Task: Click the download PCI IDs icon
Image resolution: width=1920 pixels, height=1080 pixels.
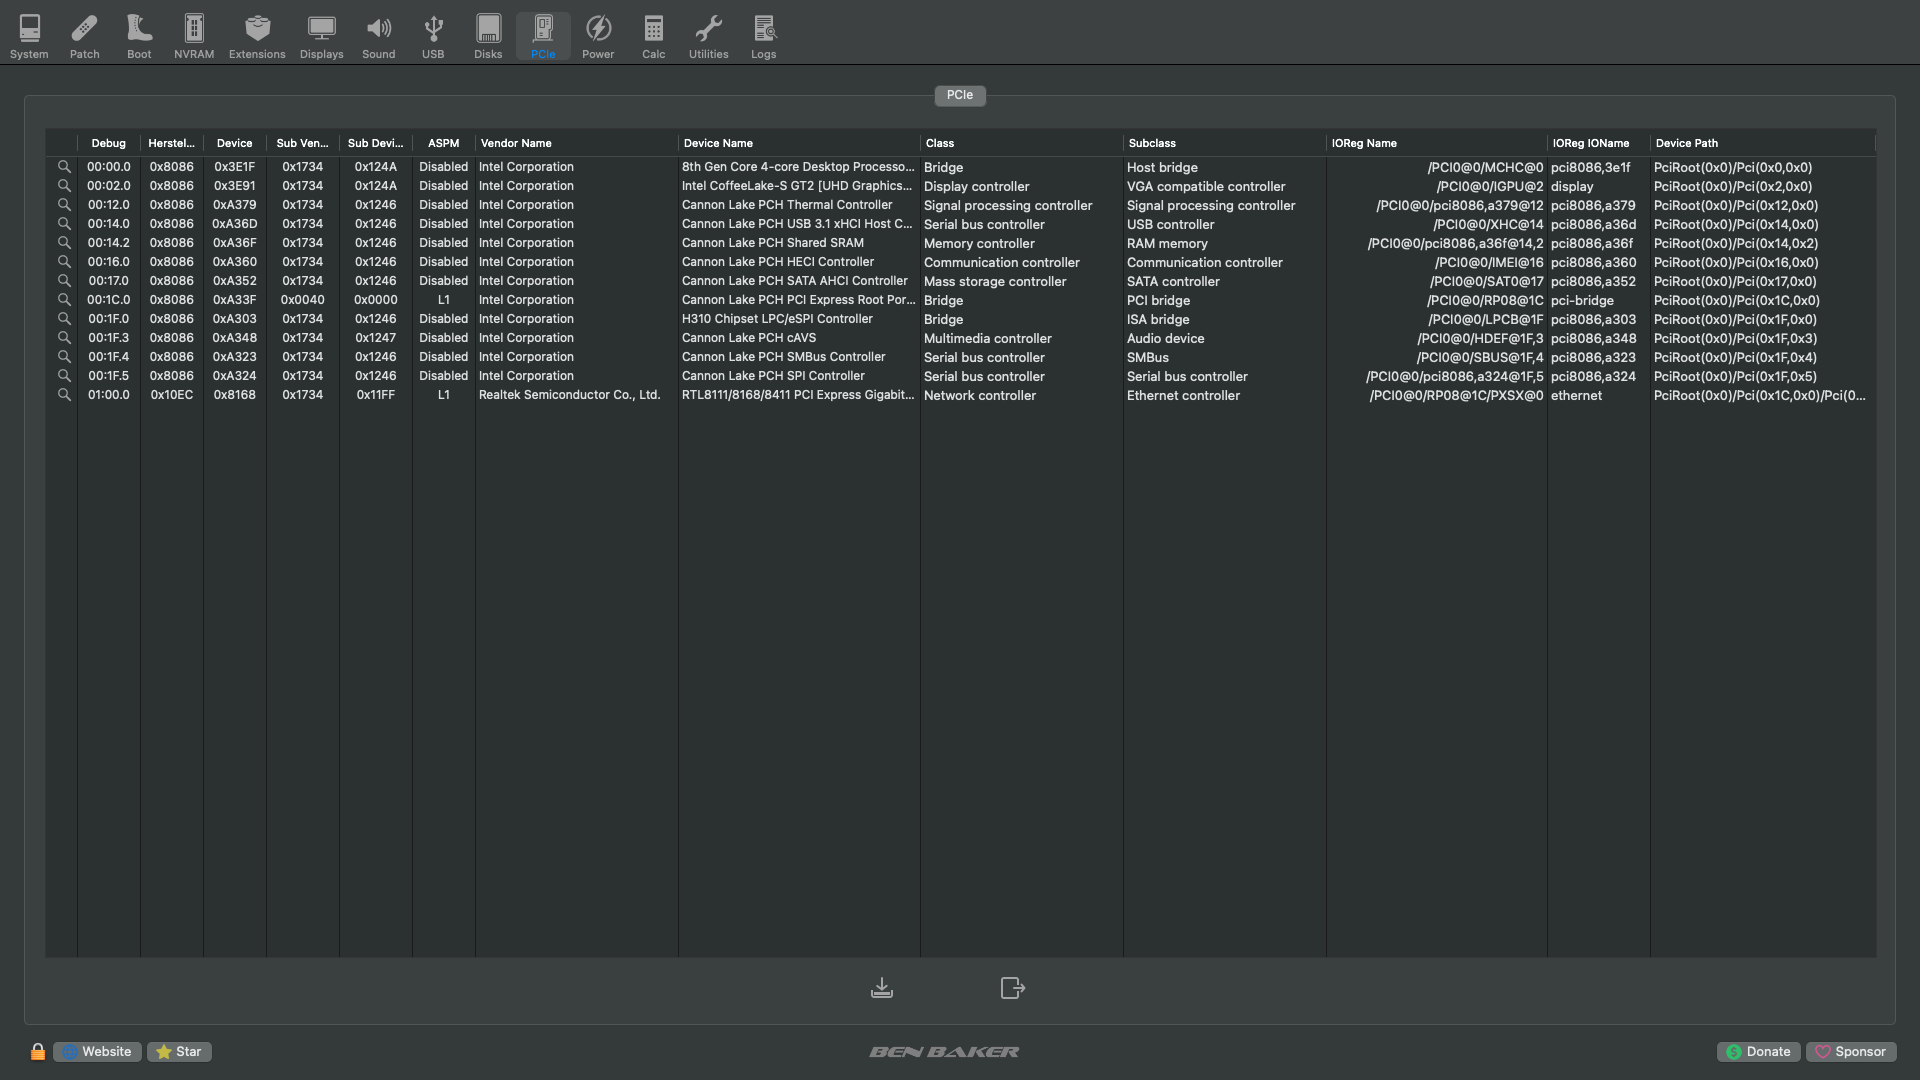Action: tap(882, 988)
